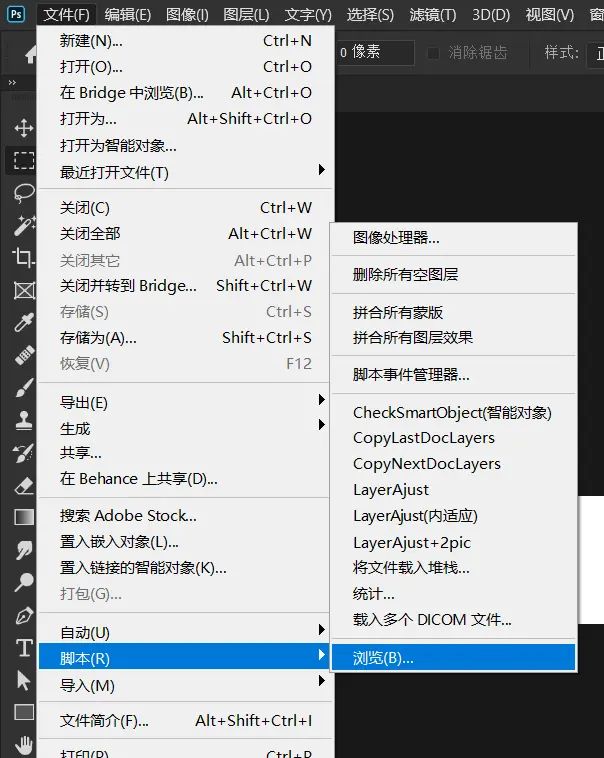The image size is (604, 758).
Task: Select the History Brush tool
Action: 24,453
